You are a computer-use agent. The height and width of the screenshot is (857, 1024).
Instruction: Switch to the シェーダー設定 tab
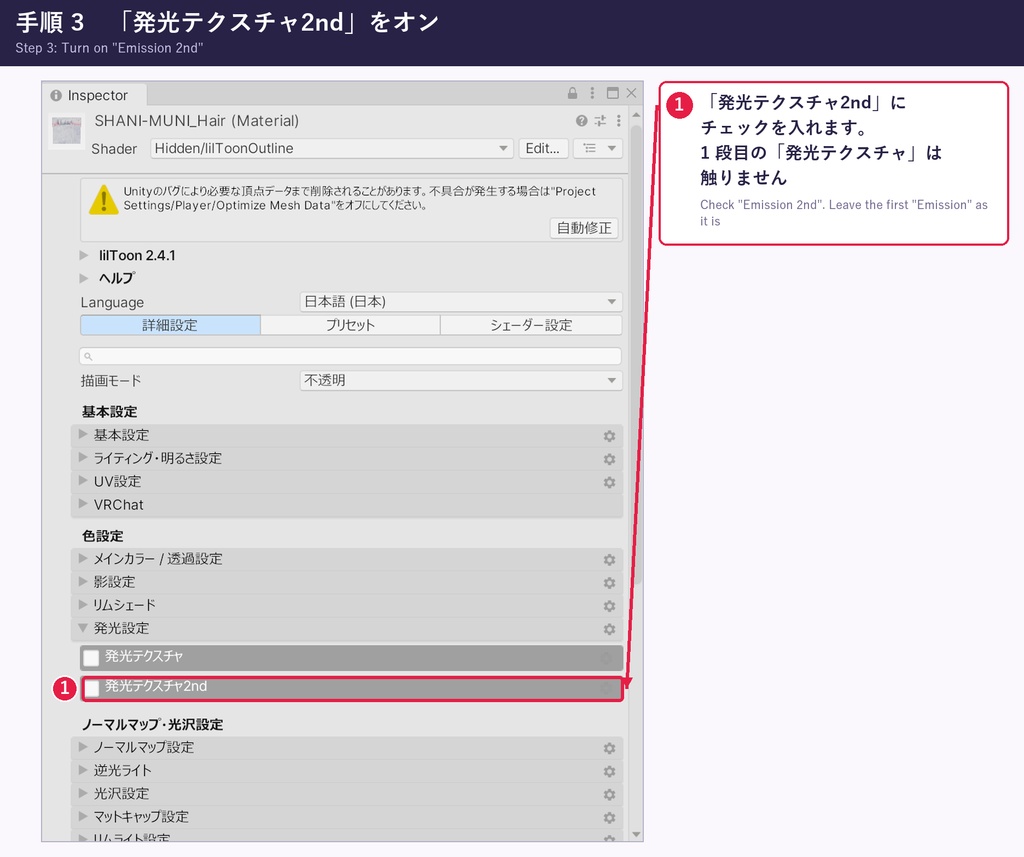point(531,325)
